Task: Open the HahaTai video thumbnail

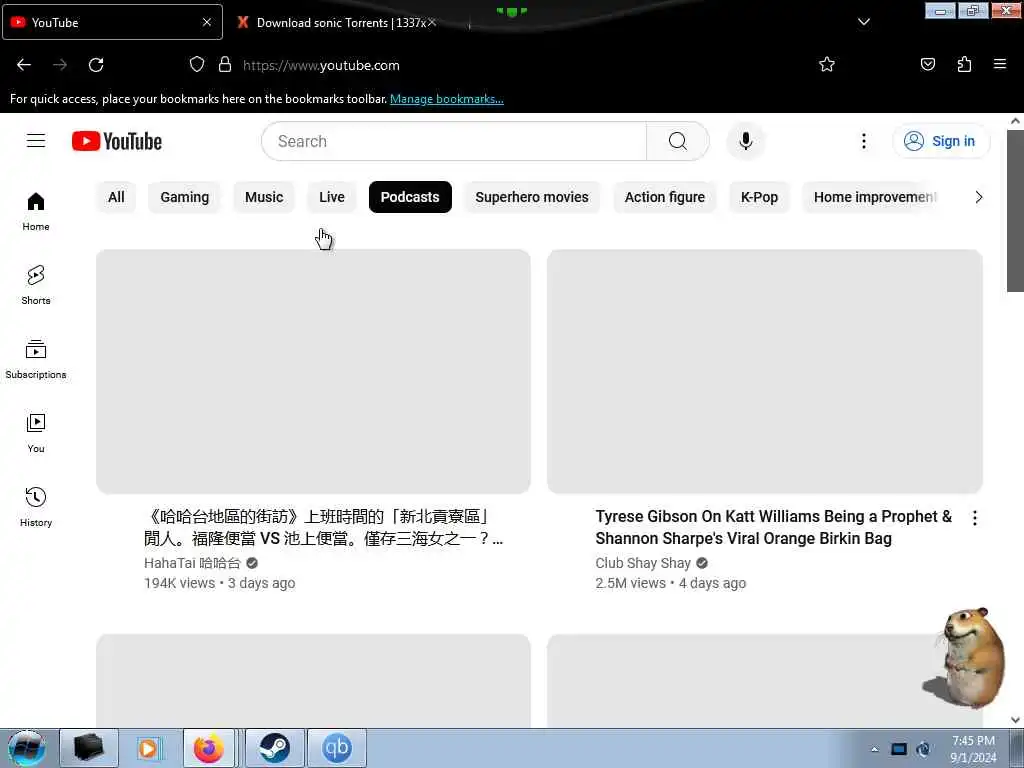Action: pos(313,371)
